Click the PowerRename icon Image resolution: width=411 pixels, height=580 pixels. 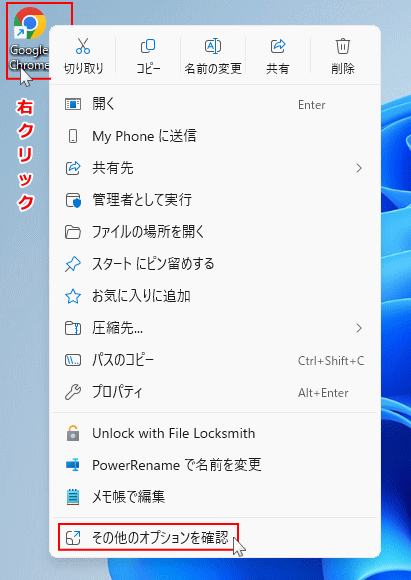point(73,465)
